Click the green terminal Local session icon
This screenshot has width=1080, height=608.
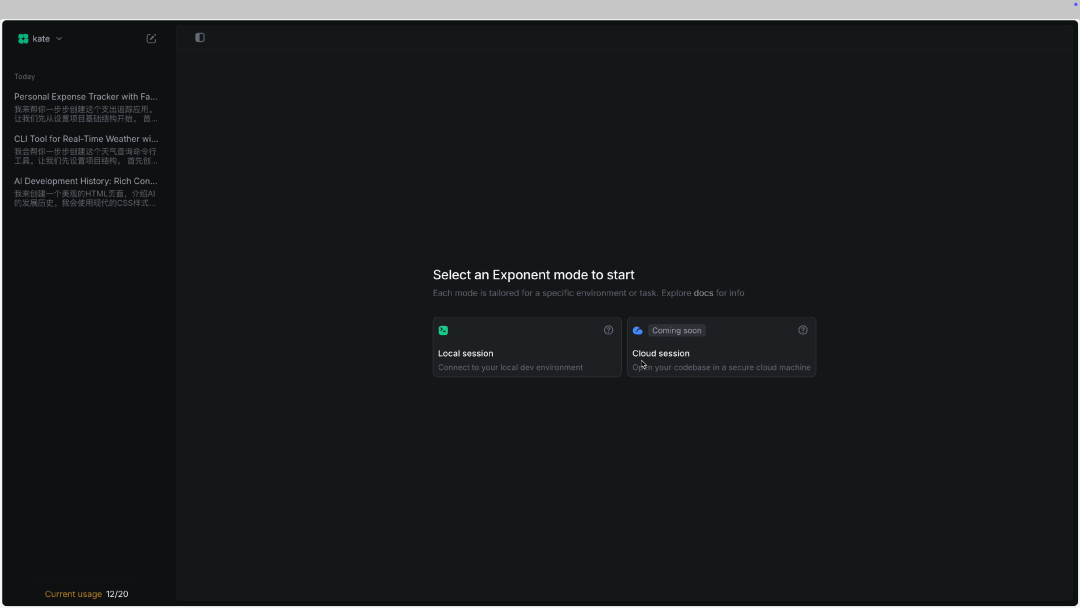pyautogui.click(x=444, y=331)
